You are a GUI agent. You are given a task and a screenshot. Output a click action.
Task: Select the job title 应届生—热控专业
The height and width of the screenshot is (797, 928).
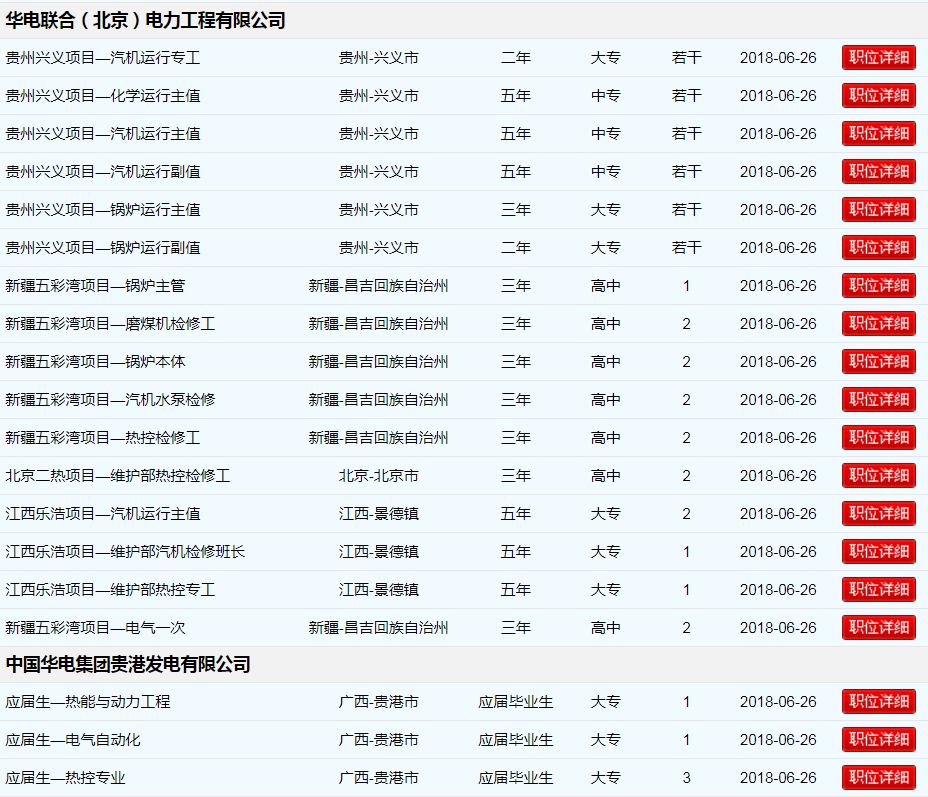65,777
